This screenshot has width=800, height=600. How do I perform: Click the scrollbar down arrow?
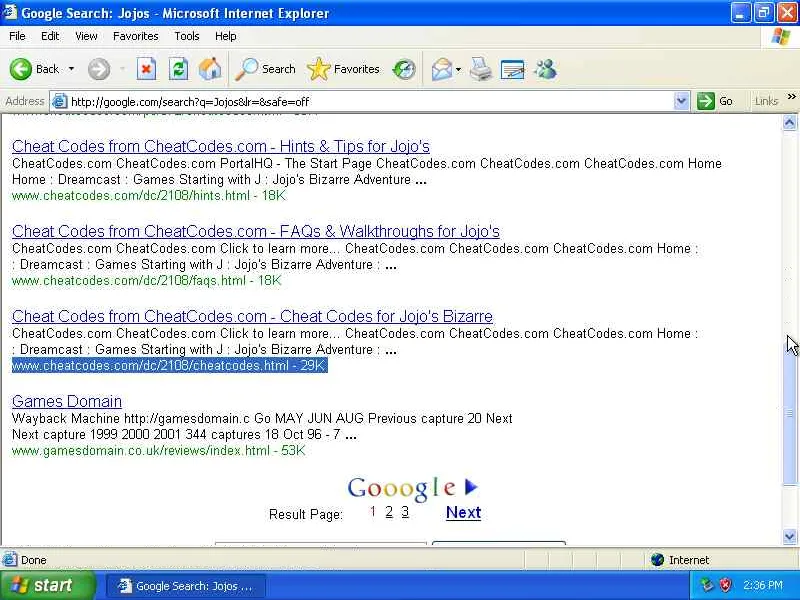tap(789, 536)
